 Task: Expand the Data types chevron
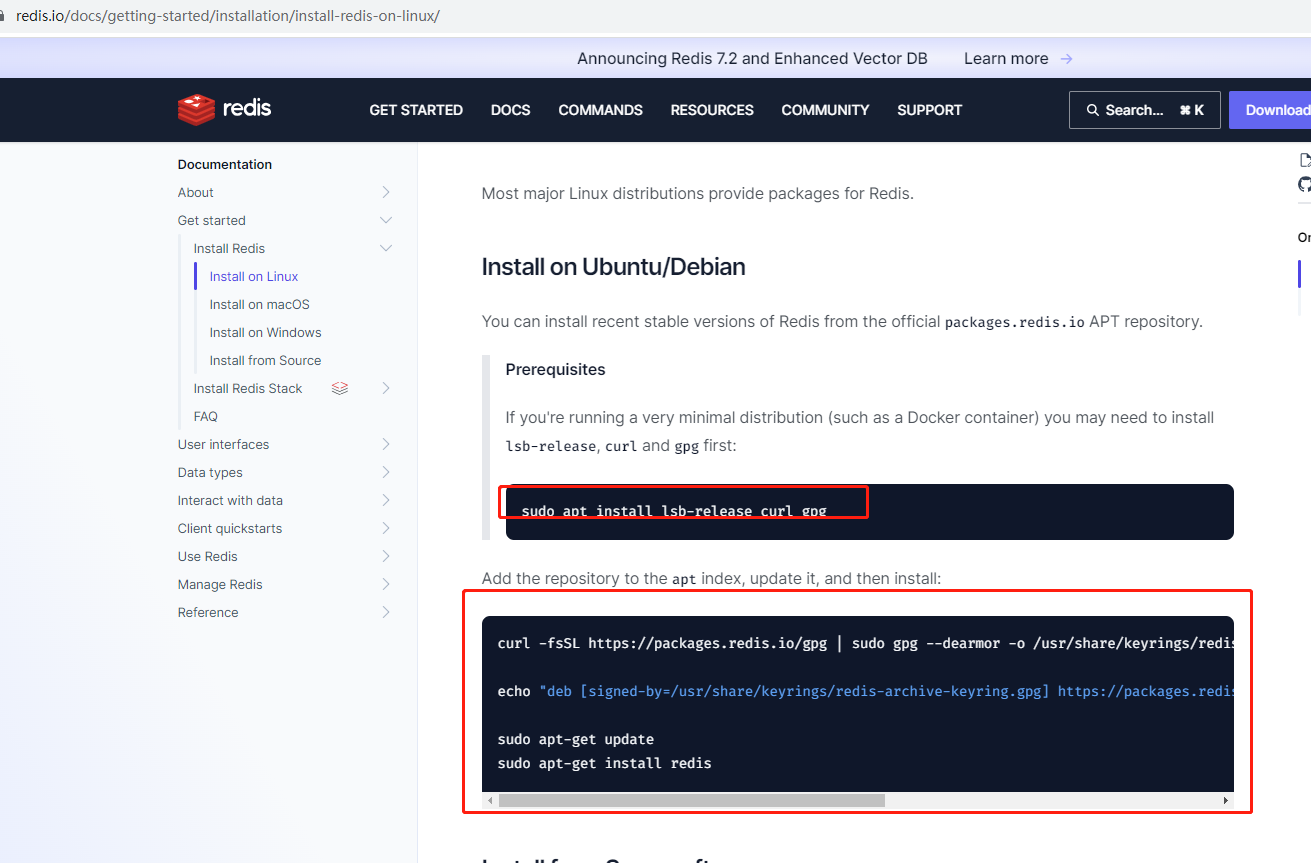(386, 472)
